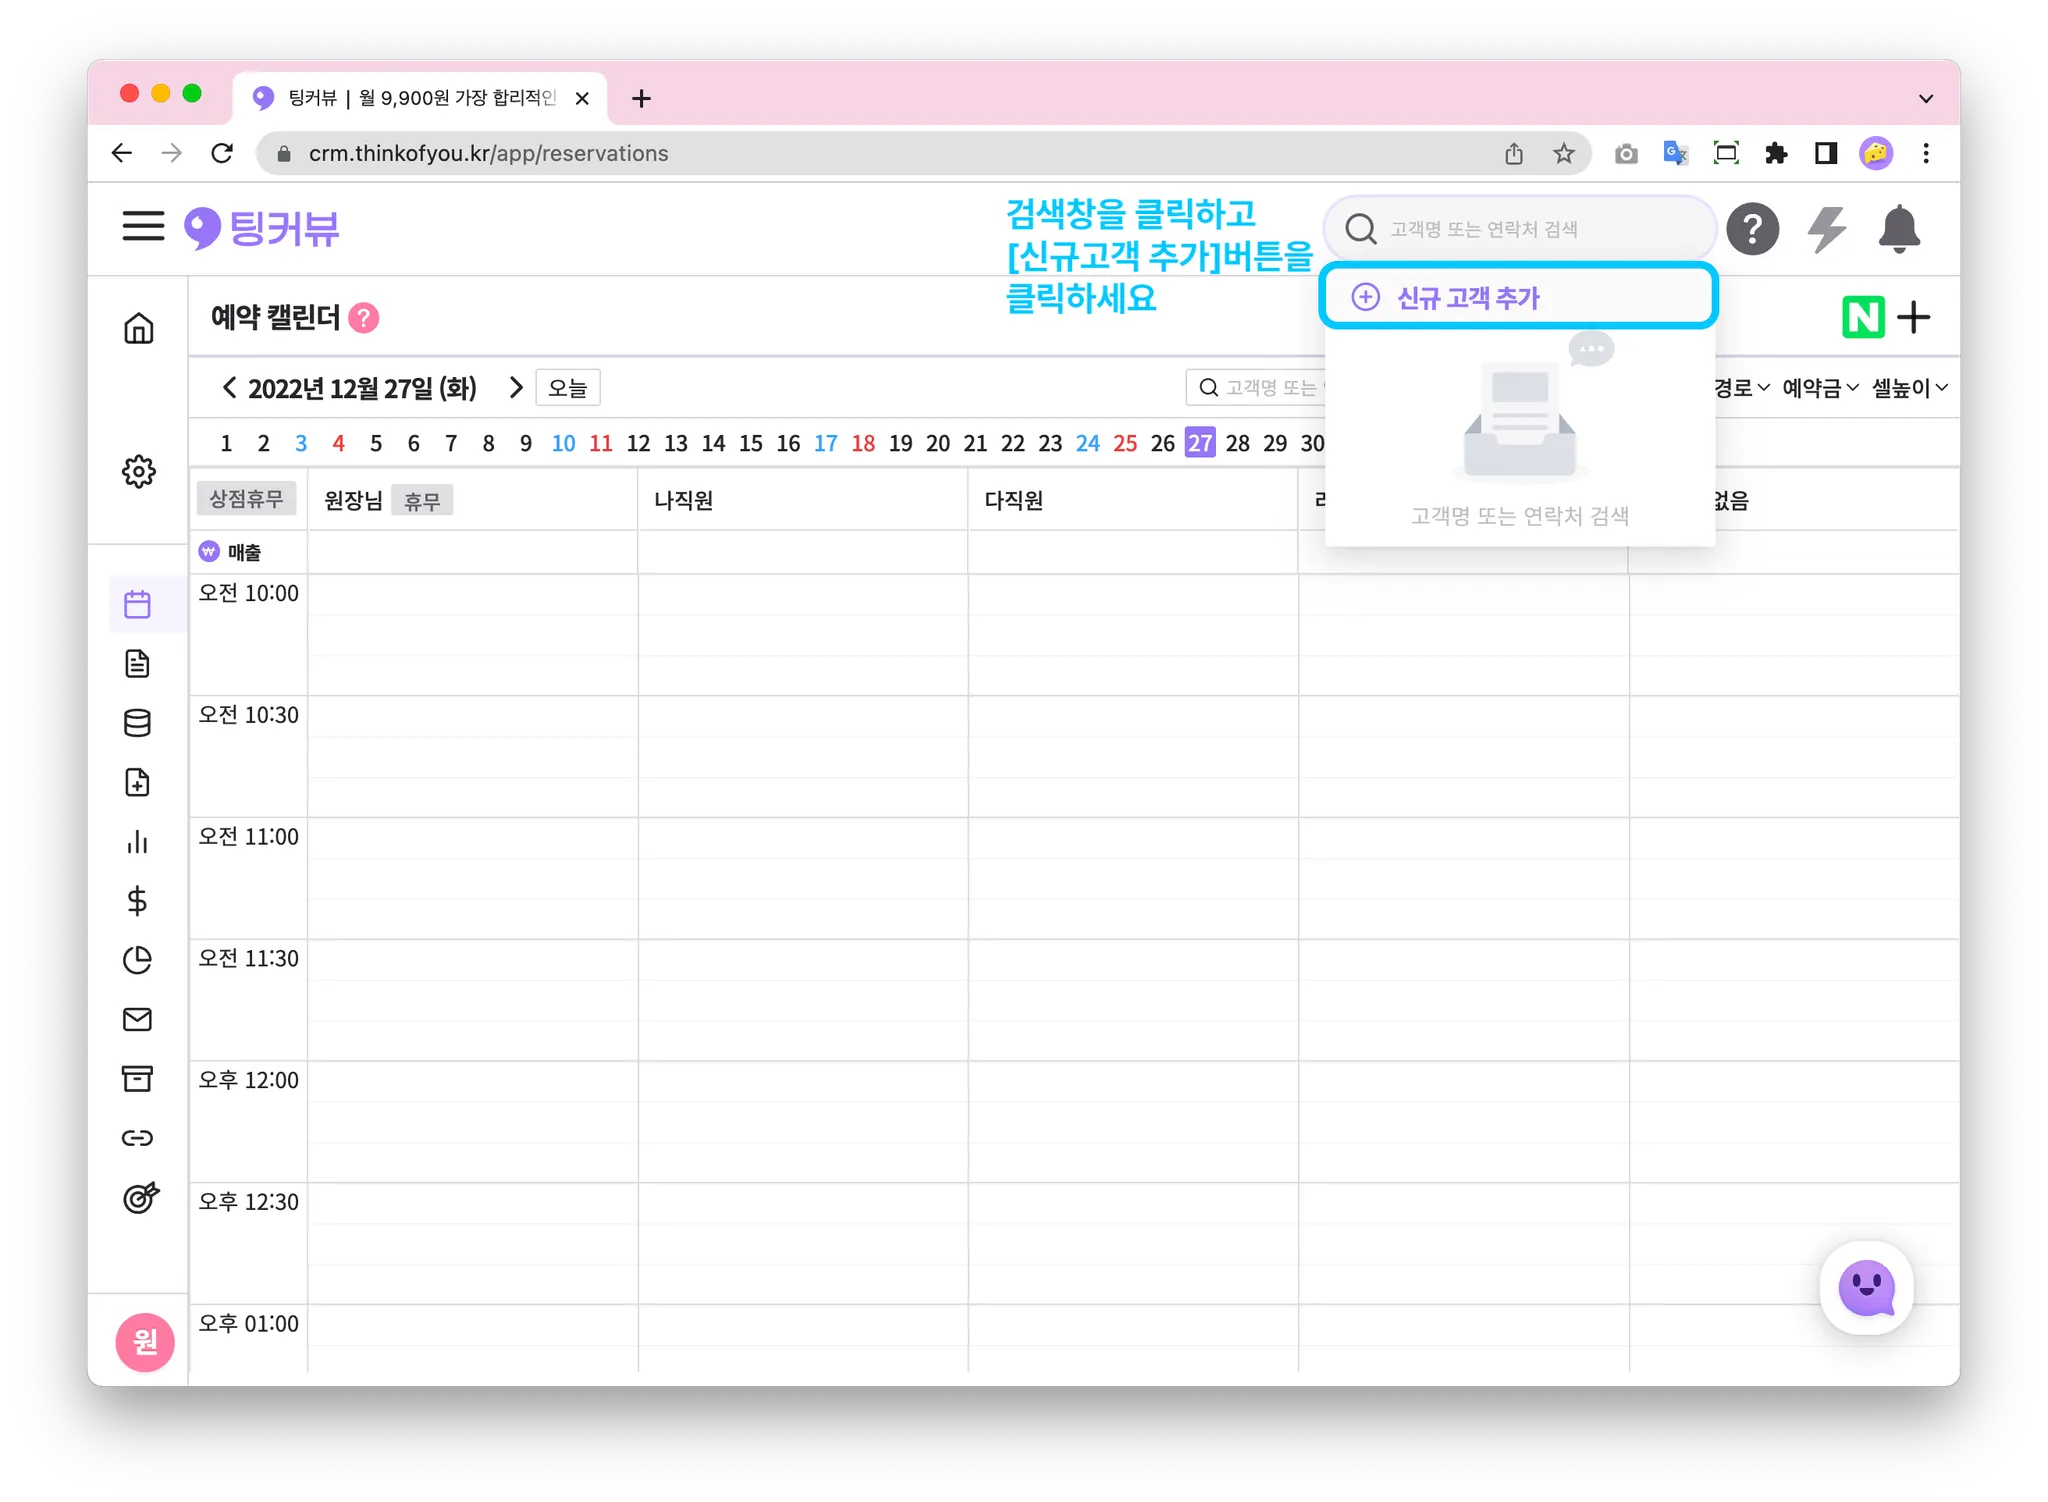Expand the 셀높이 dropdown
Image resolution: width=2048 pixels, height=1502 pixels.
1909,388
